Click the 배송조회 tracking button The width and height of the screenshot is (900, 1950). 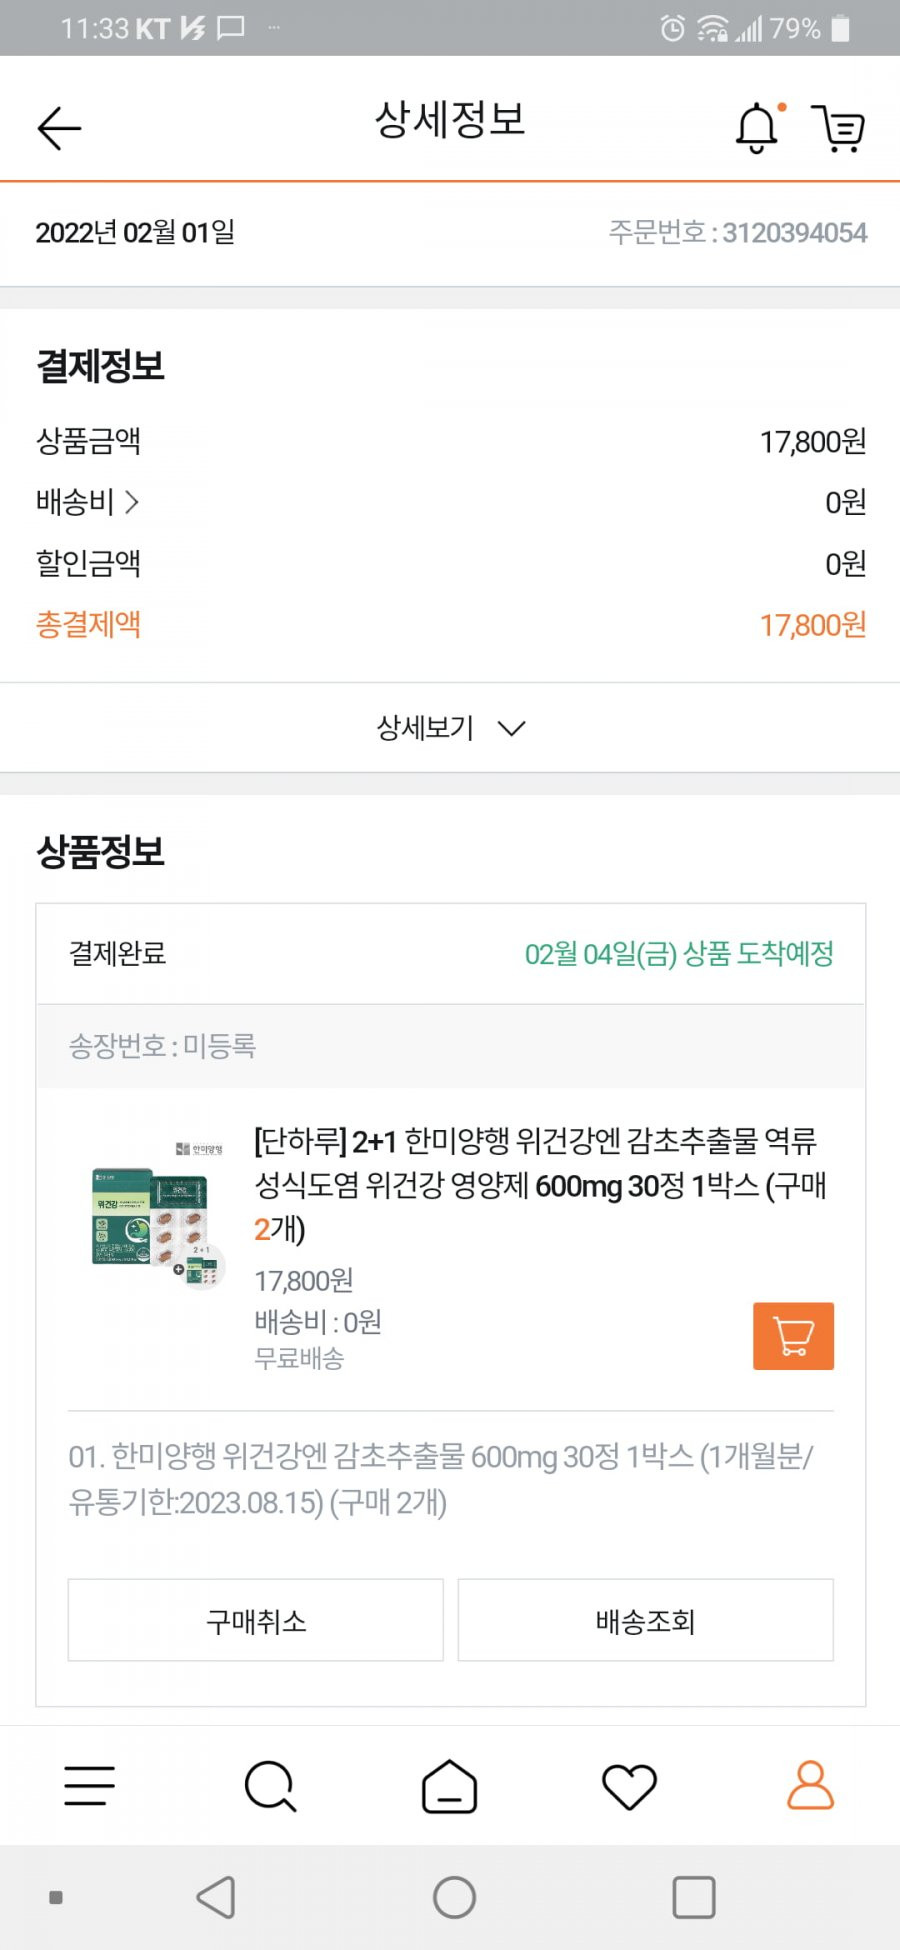(646, 1620)
